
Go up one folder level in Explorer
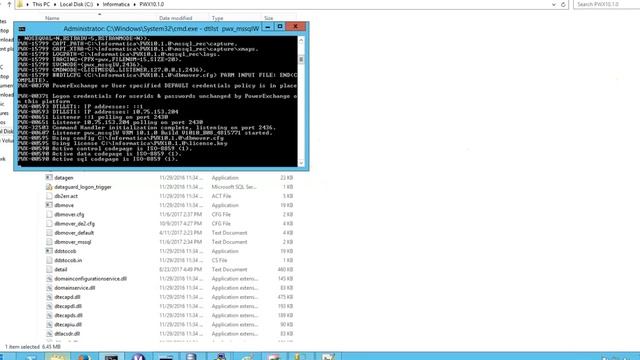click(x=9, y=4)
